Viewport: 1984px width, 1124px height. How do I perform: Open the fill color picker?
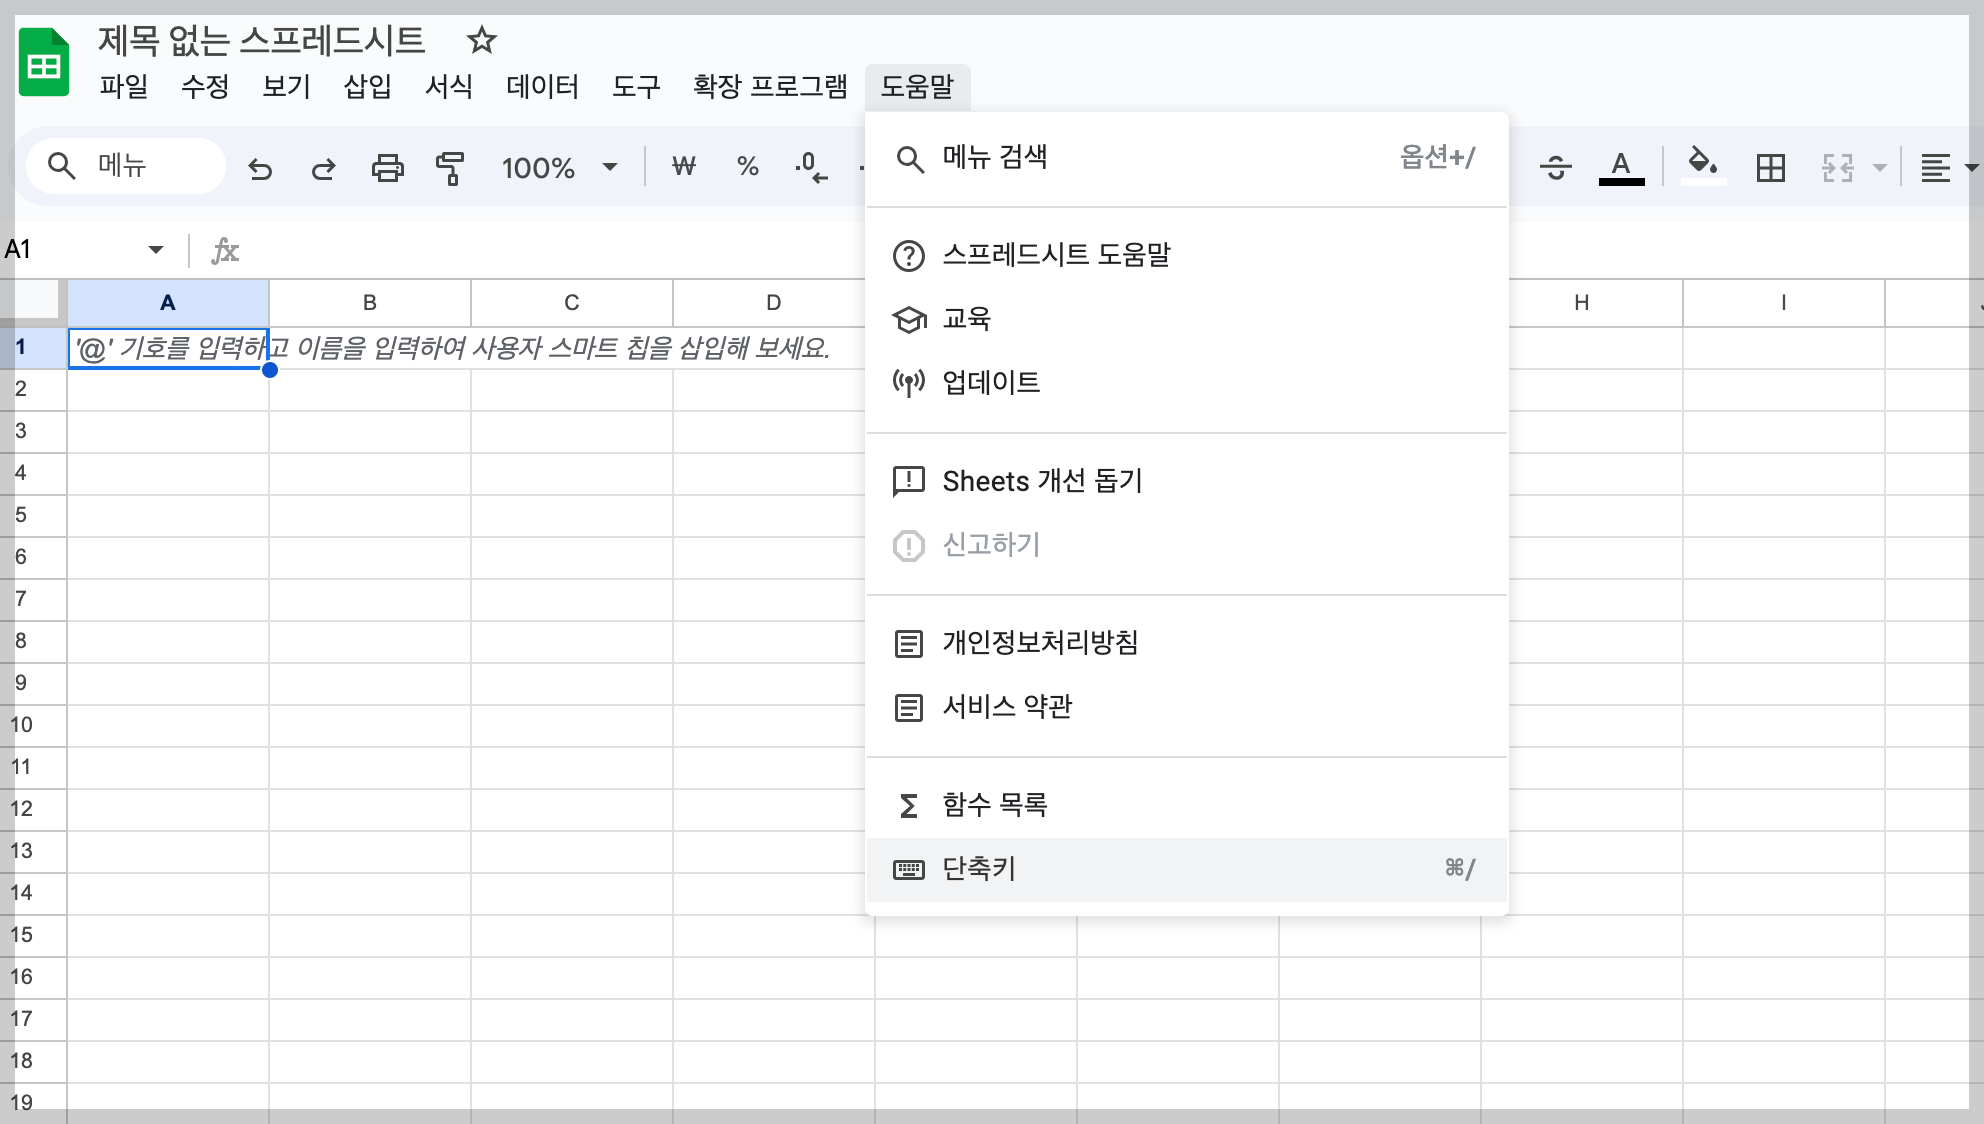pyautogui.click(x=1702, y=166)
